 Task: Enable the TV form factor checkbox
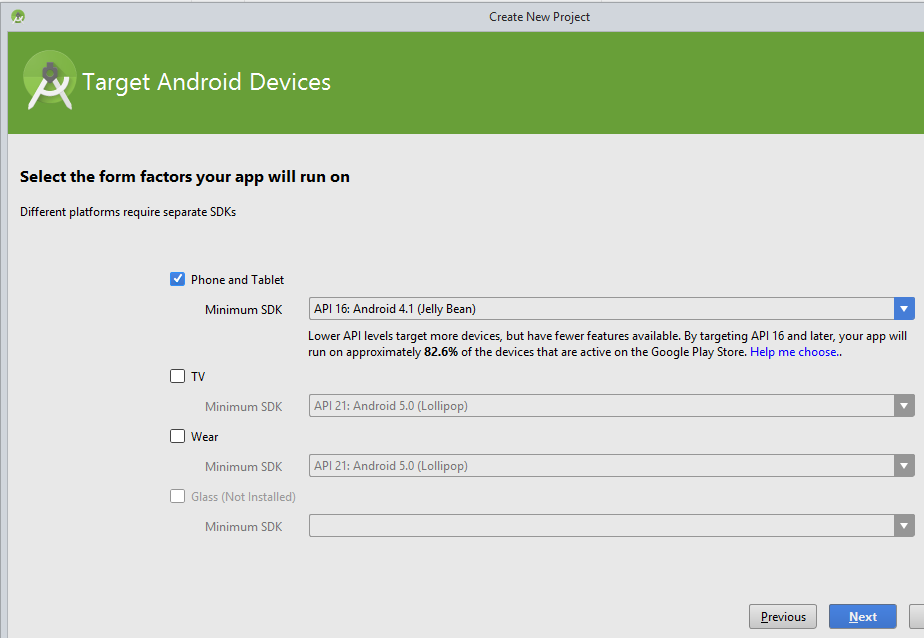[178, 376]
